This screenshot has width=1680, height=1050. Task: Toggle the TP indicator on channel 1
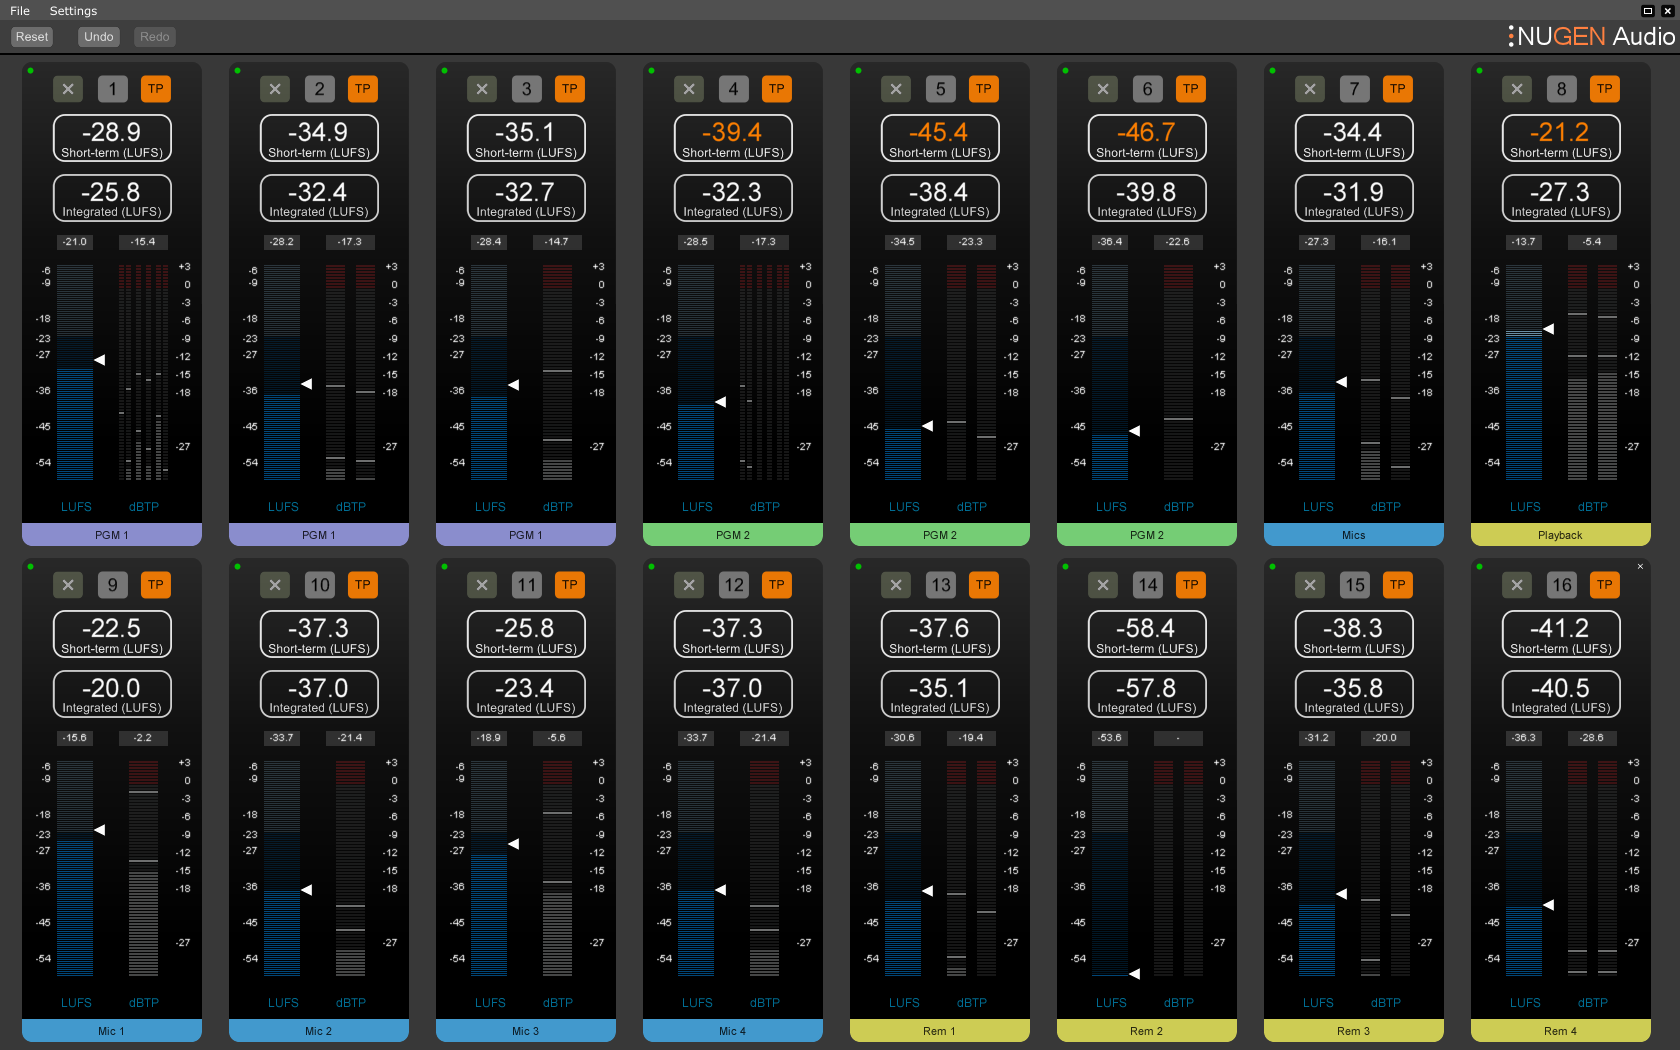coord(155,88)
